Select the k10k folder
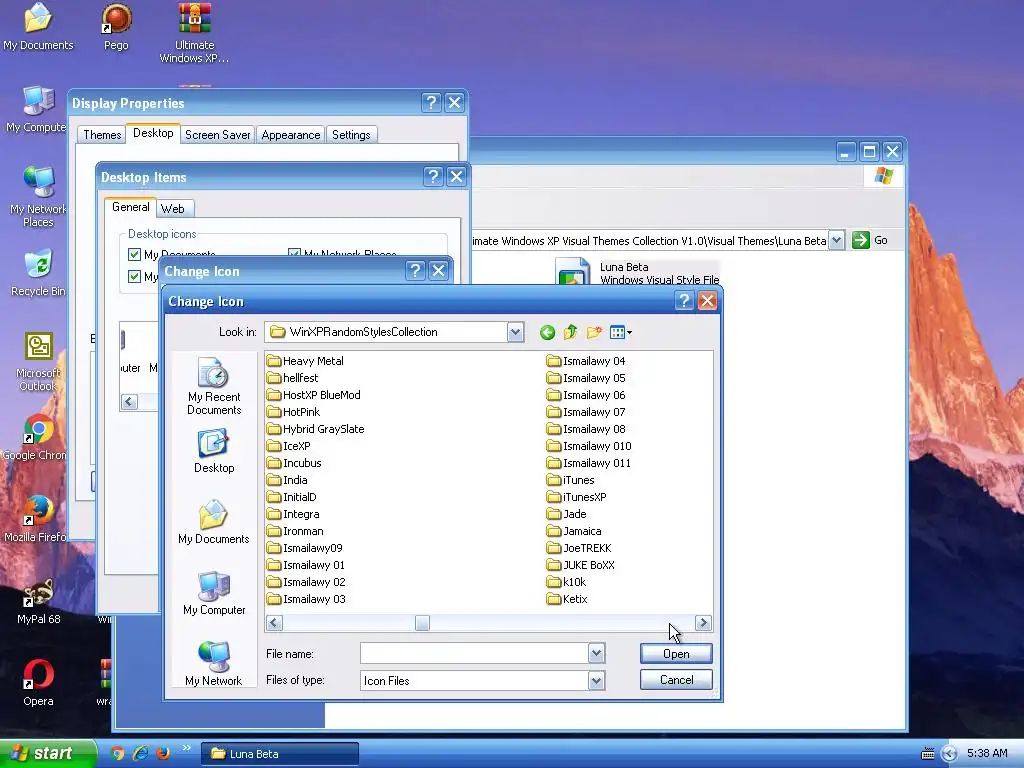 567,582
